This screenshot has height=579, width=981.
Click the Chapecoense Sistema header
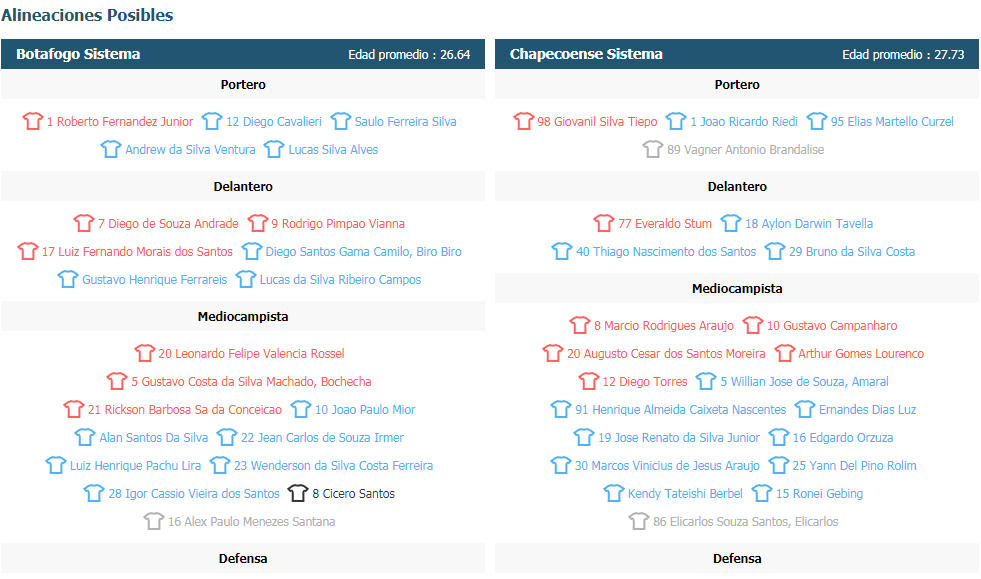point(737,54)
